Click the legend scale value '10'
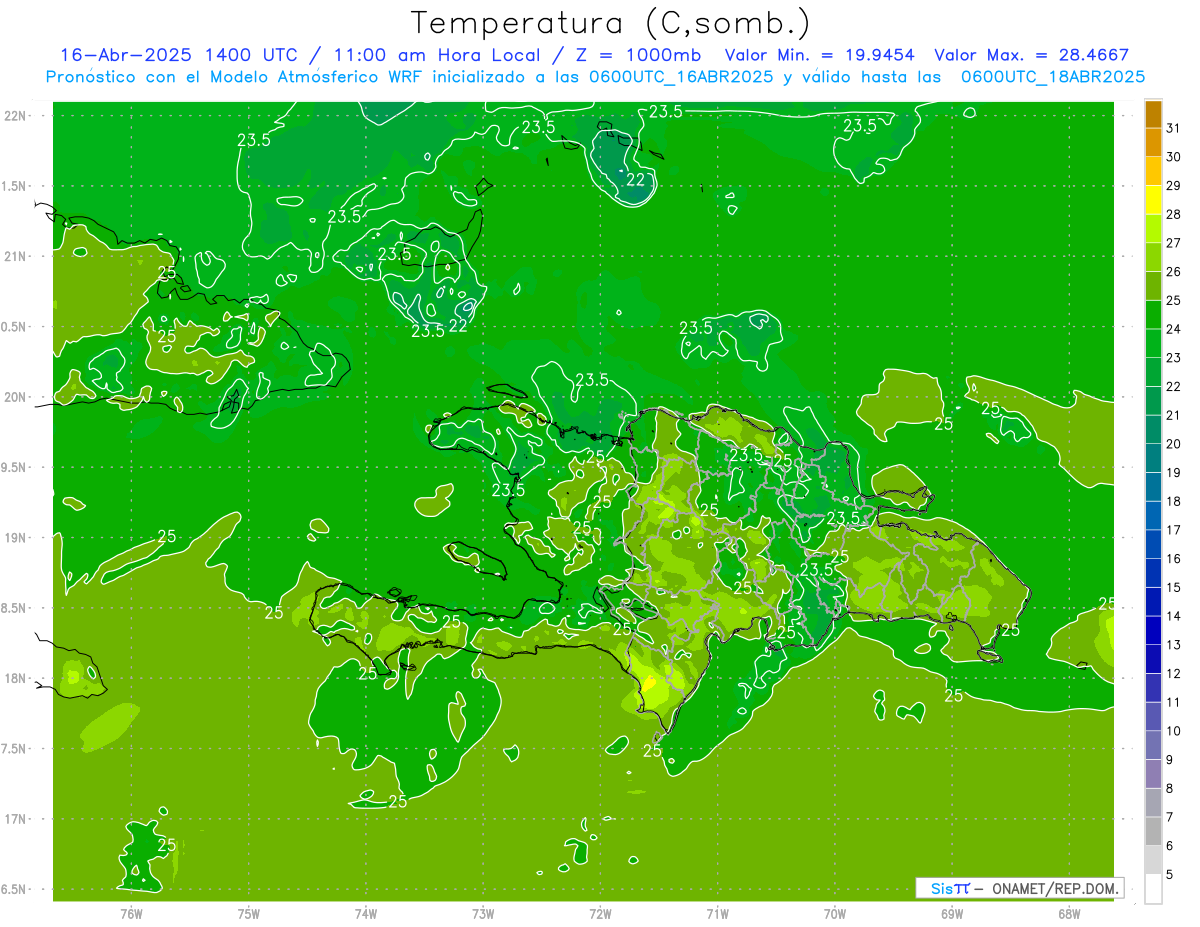 1174,731
